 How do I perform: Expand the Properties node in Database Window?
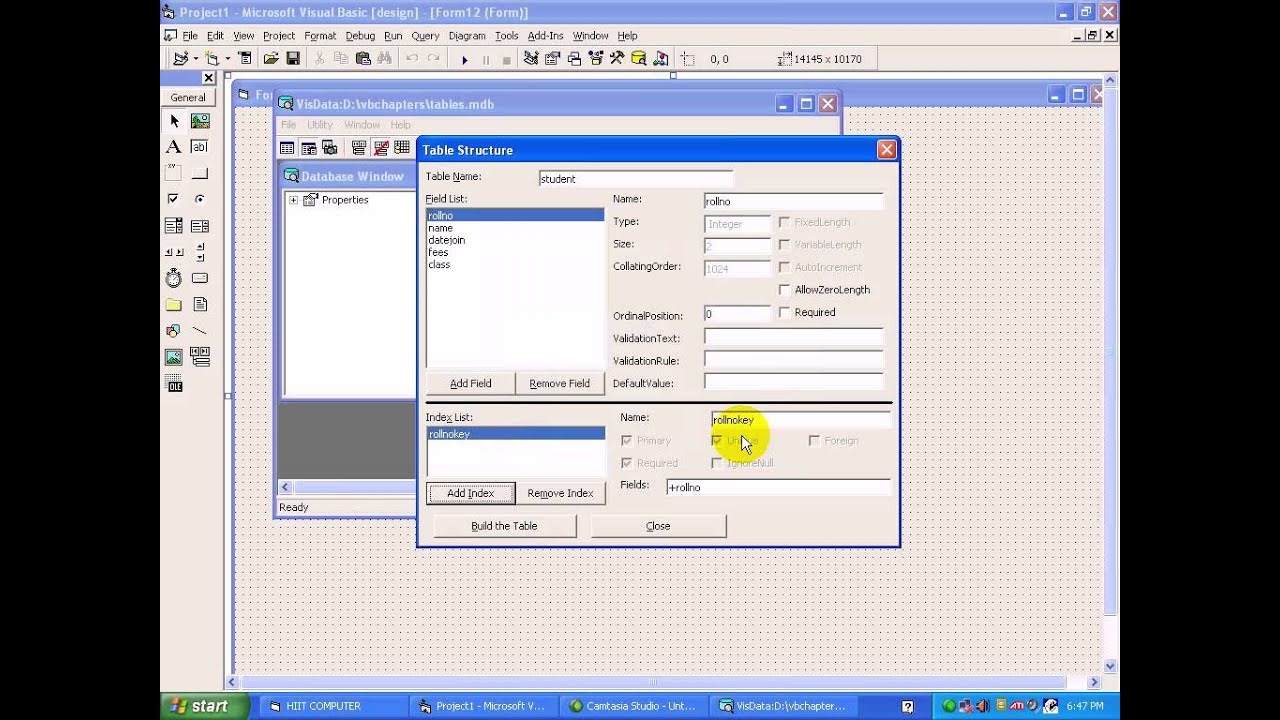pos(293,200)
